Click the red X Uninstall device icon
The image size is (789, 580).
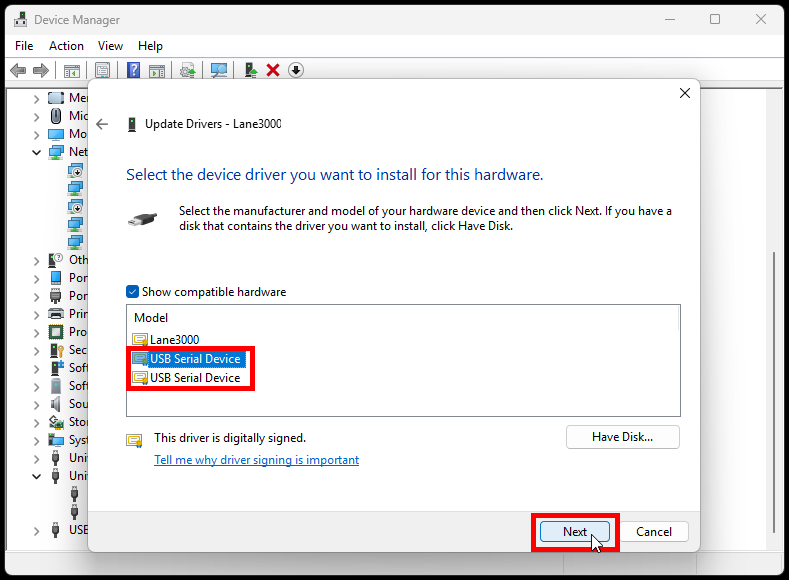point(273,70)
